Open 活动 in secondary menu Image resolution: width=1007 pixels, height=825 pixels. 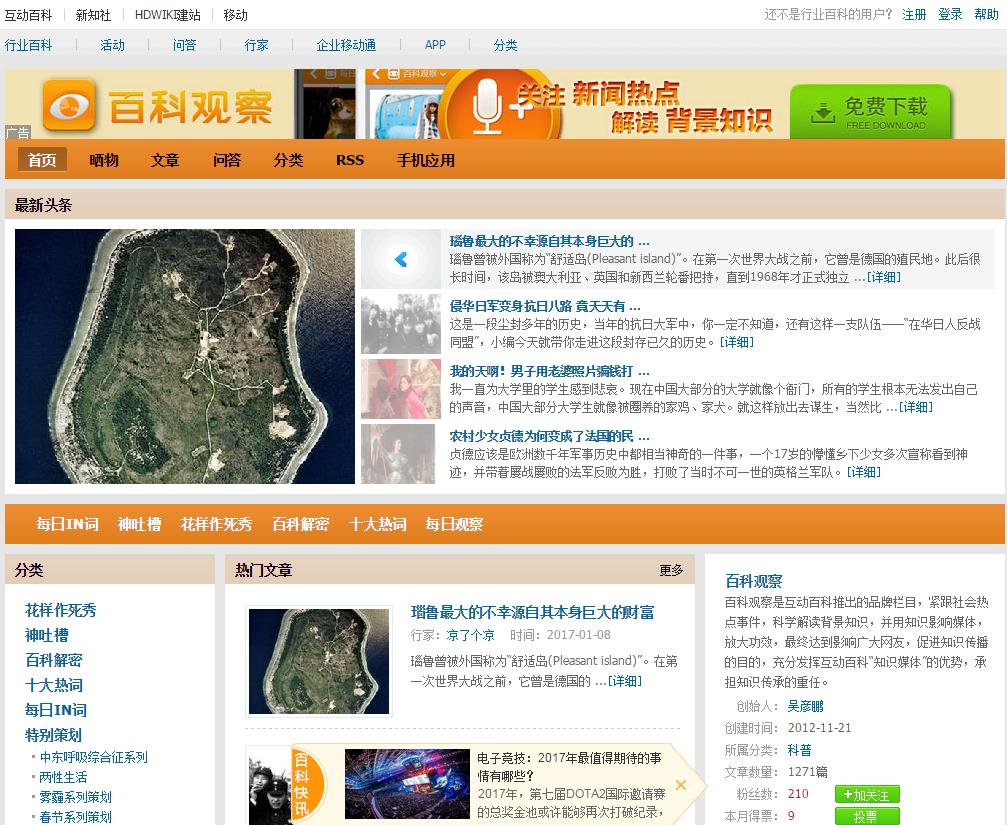click(x=112, y=45)
